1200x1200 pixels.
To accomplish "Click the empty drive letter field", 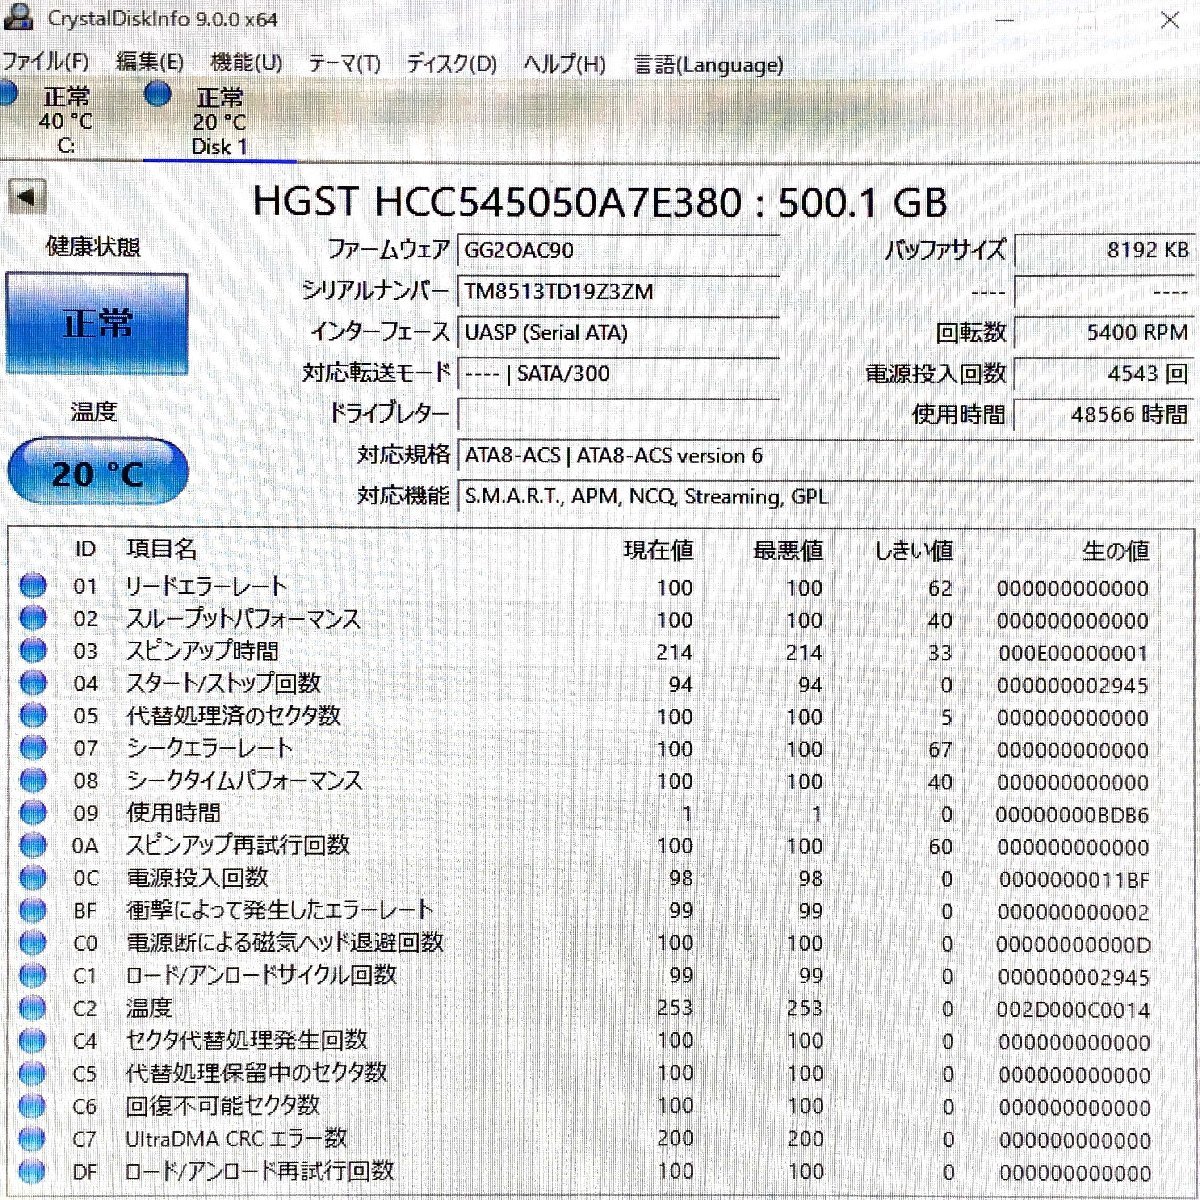I will click(x=619, y=413).
